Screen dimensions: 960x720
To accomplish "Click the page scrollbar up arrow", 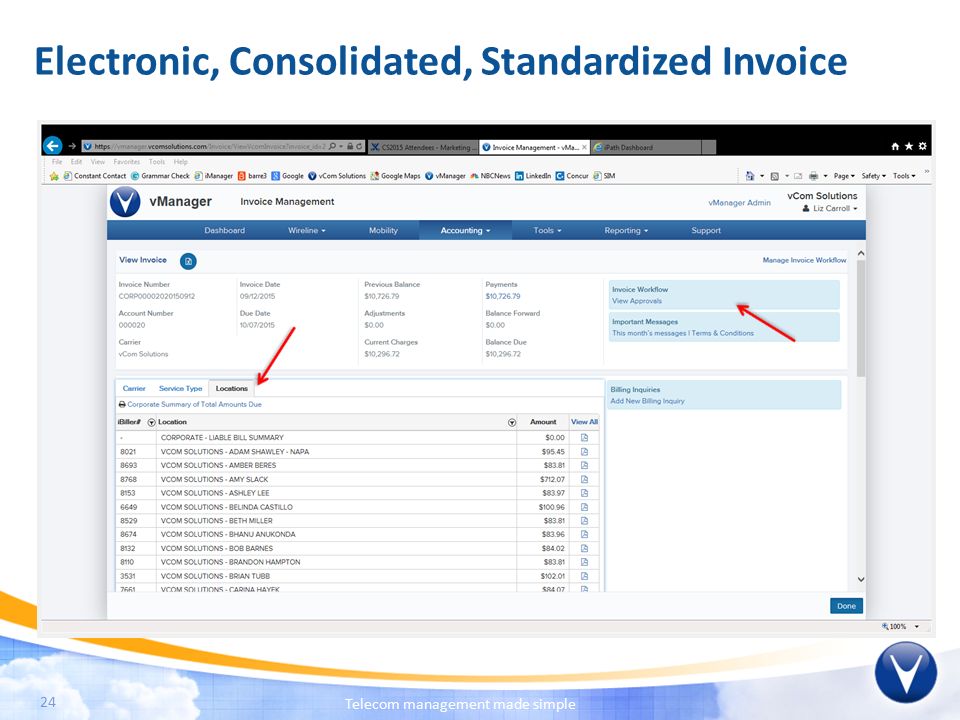I will (x=861, y=253).
